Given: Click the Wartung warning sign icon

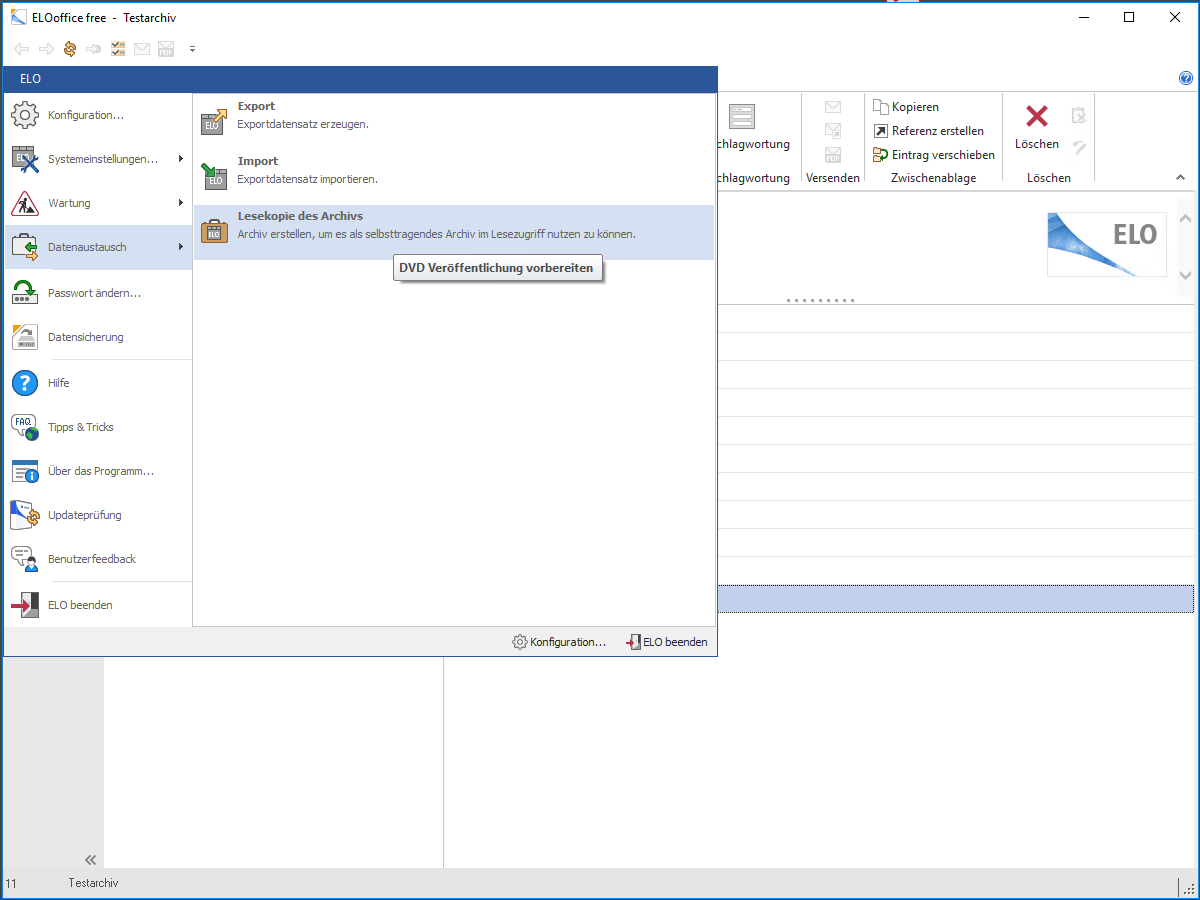Looking at the screenshot, I should click(x=25, y=203).
